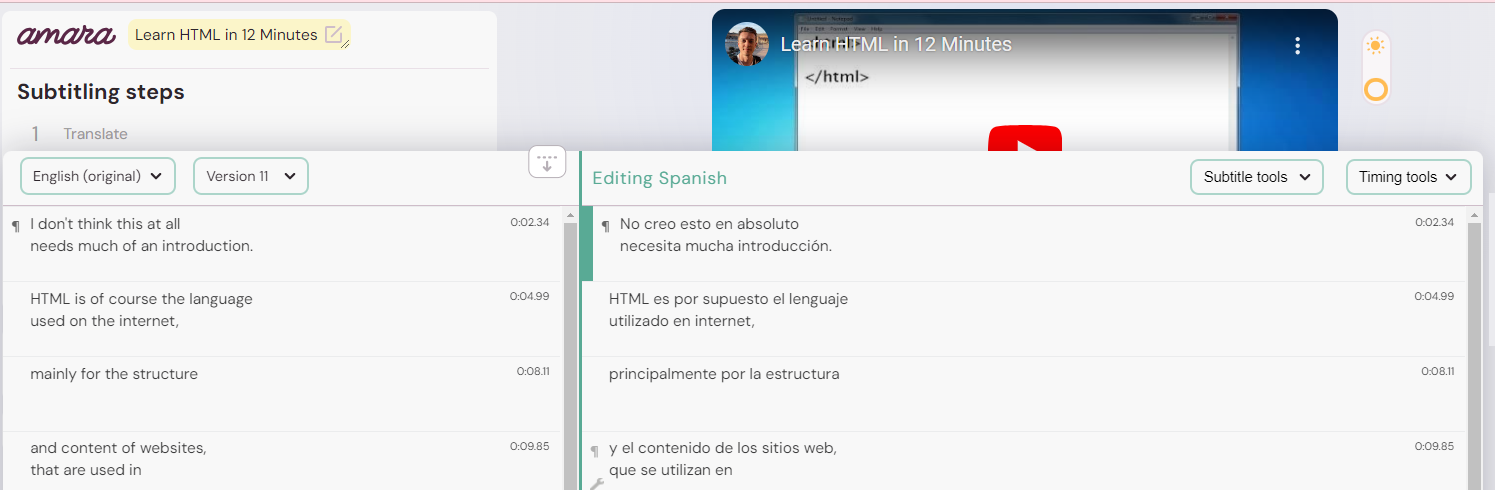
Task: Click the wrench icon on Spanish subtitle row
Action: [x=597, y=484]
